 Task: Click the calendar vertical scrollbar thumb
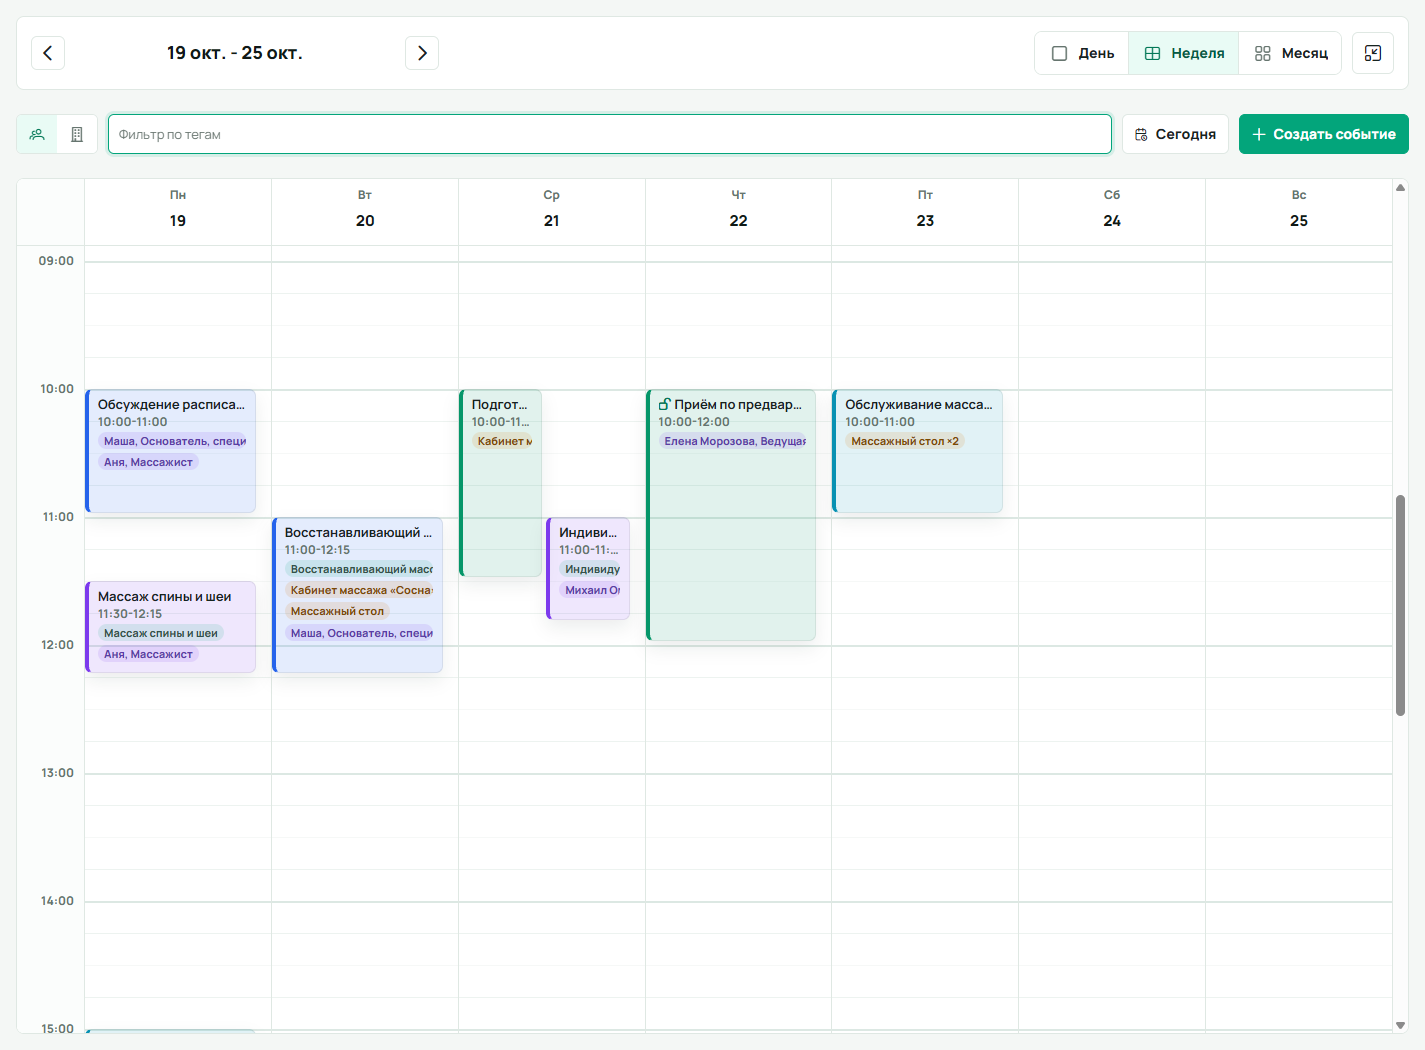[1400, 605]
